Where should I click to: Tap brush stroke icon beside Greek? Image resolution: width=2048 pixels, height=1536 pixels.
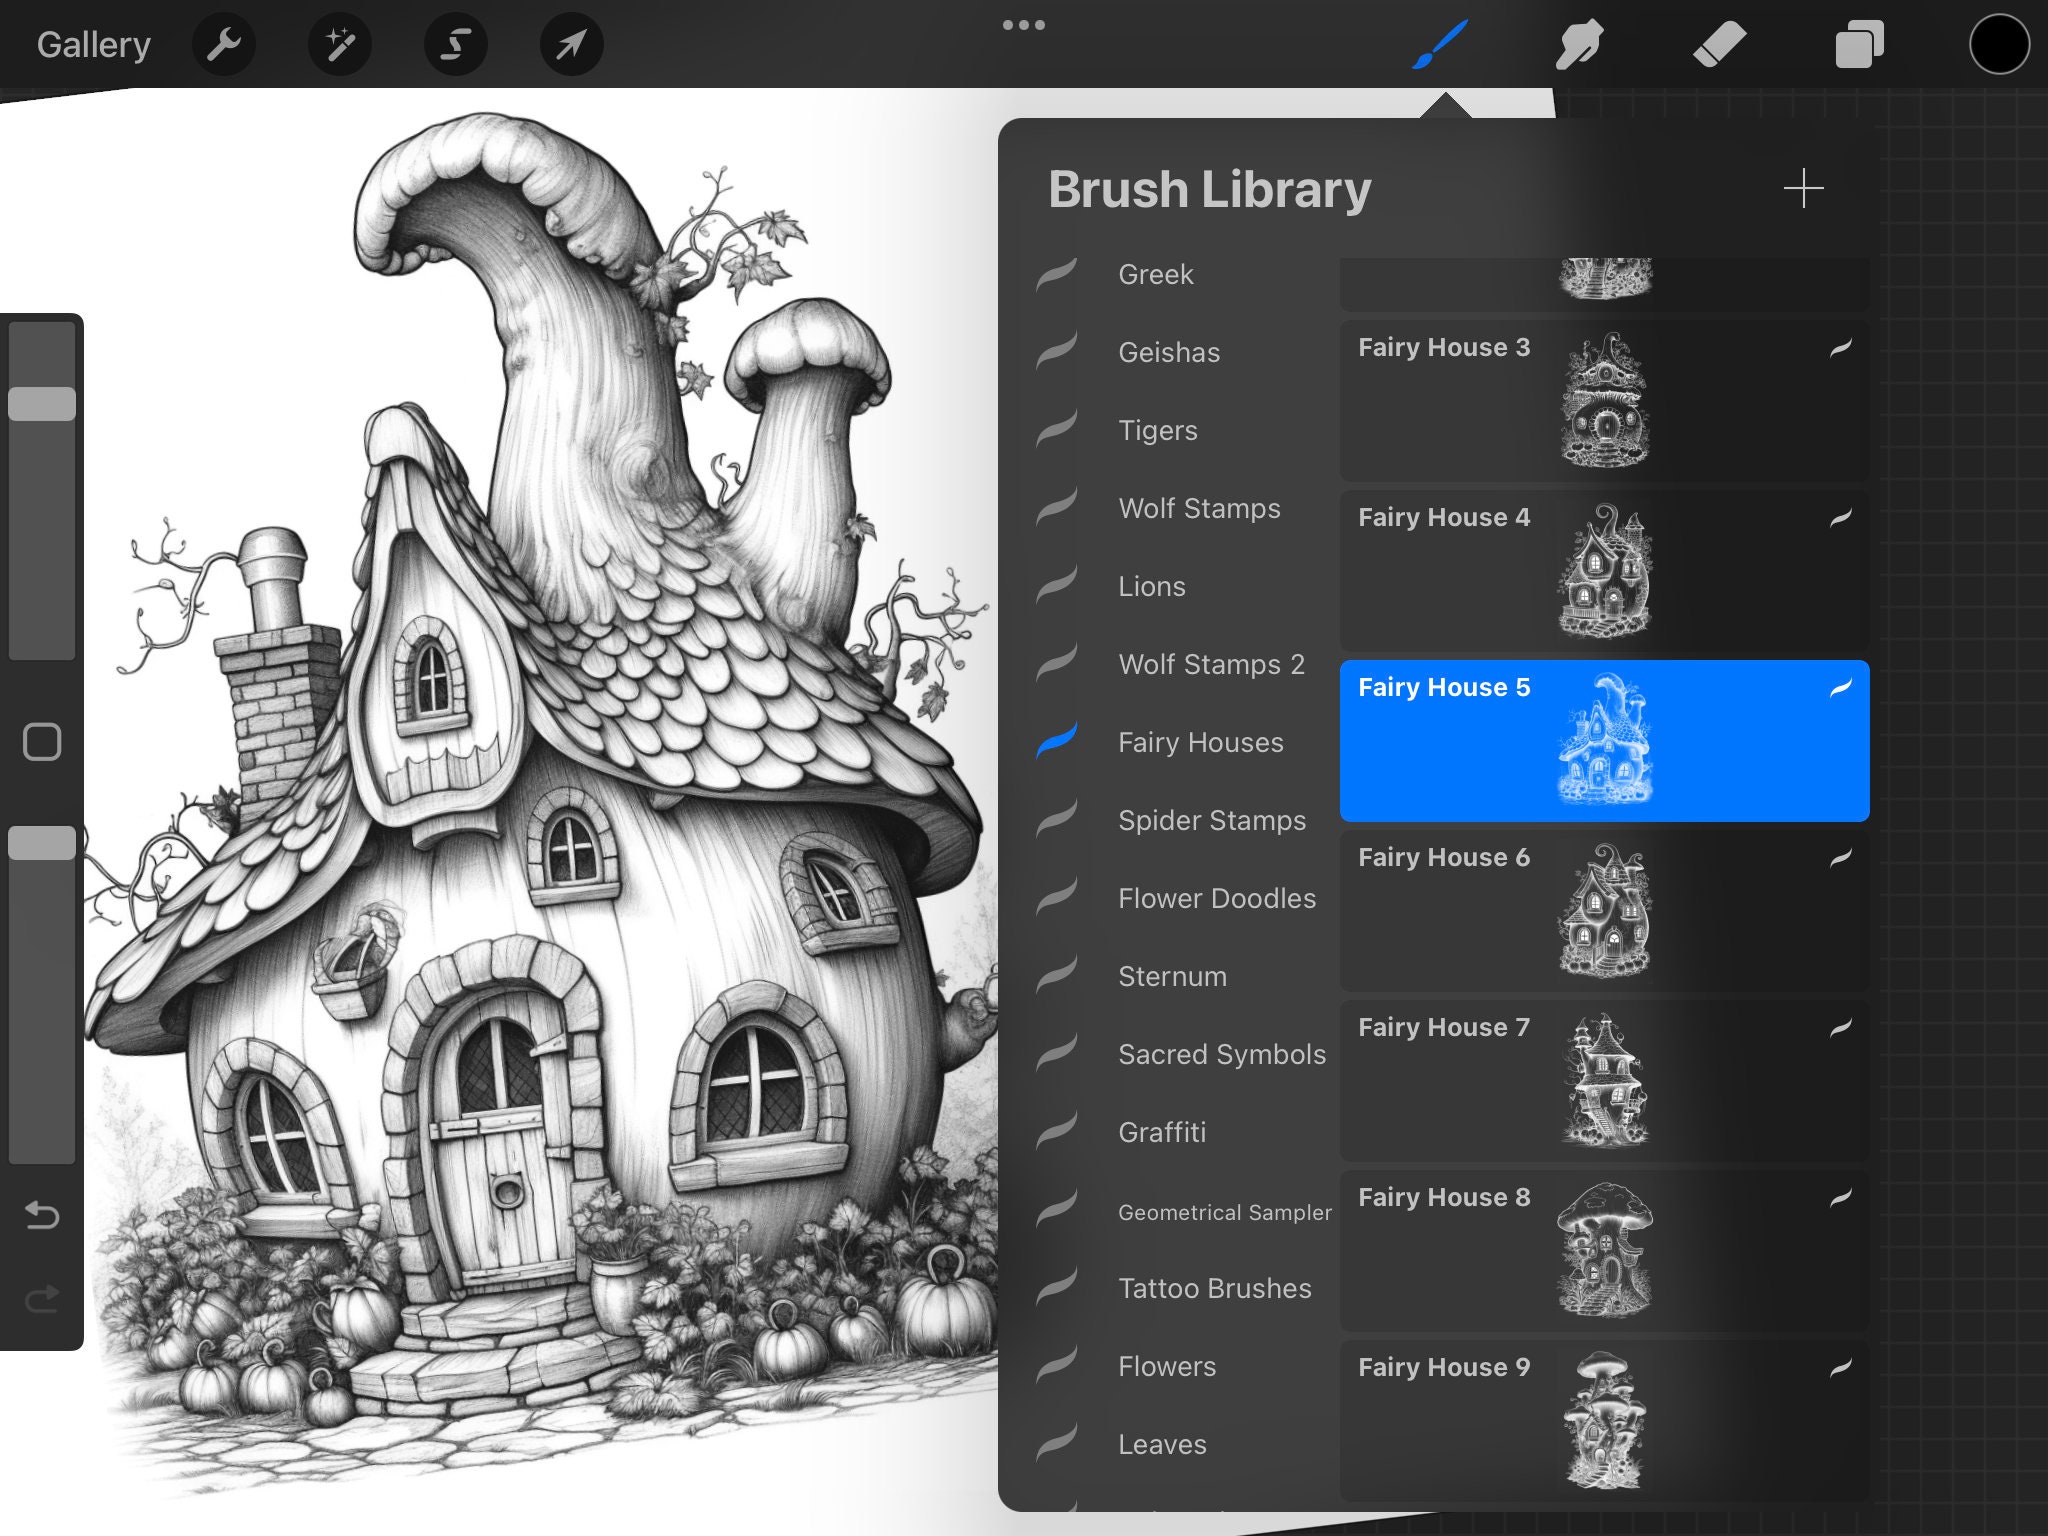tap(1057, 274)
